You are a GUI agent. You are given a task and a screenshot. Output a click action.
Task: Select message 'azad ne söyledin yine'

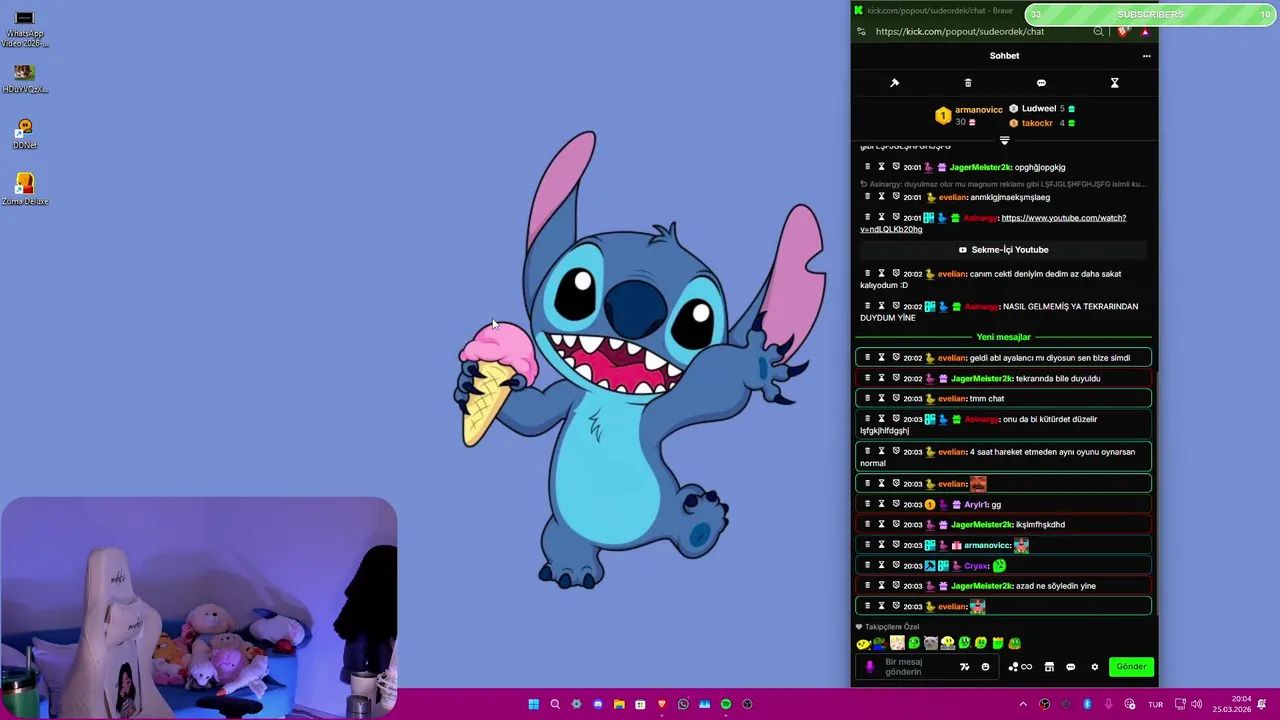click(1055, 586)
